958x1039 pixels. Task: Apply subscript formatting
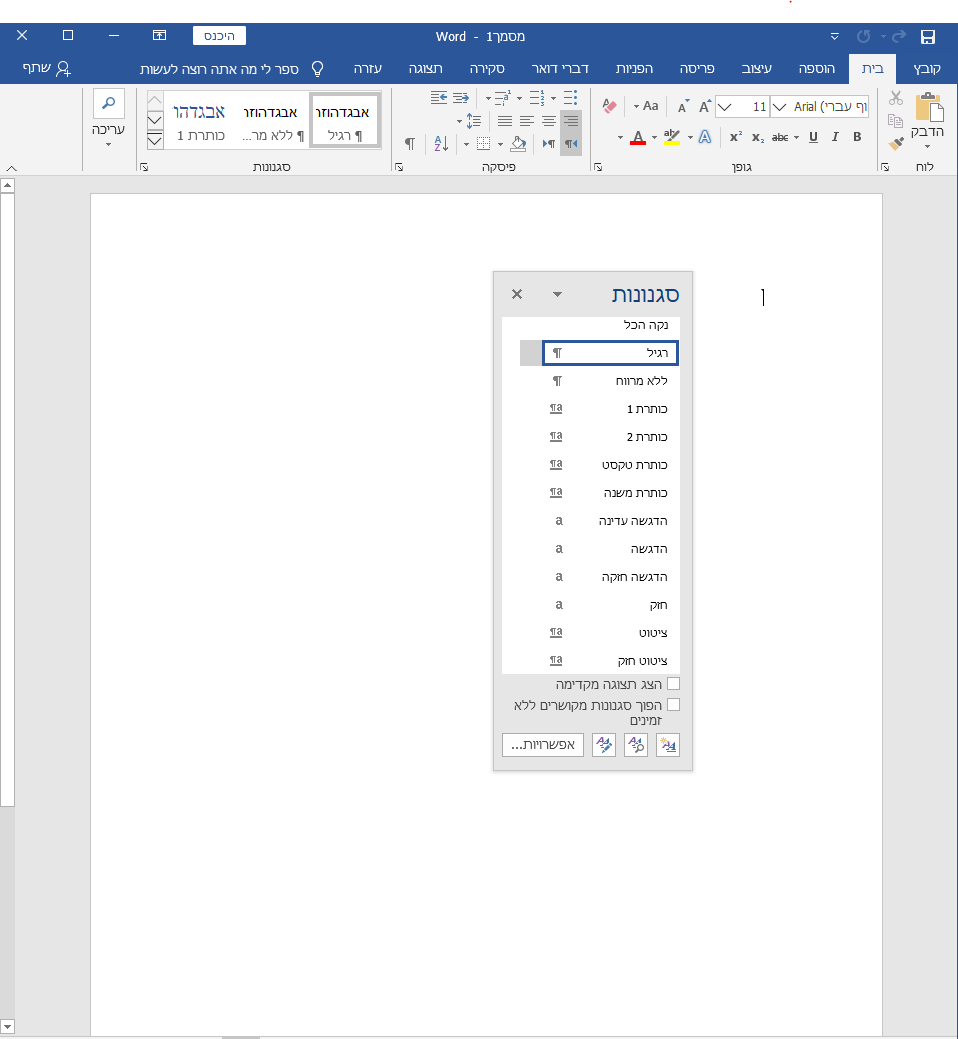[x=758, y=137]
